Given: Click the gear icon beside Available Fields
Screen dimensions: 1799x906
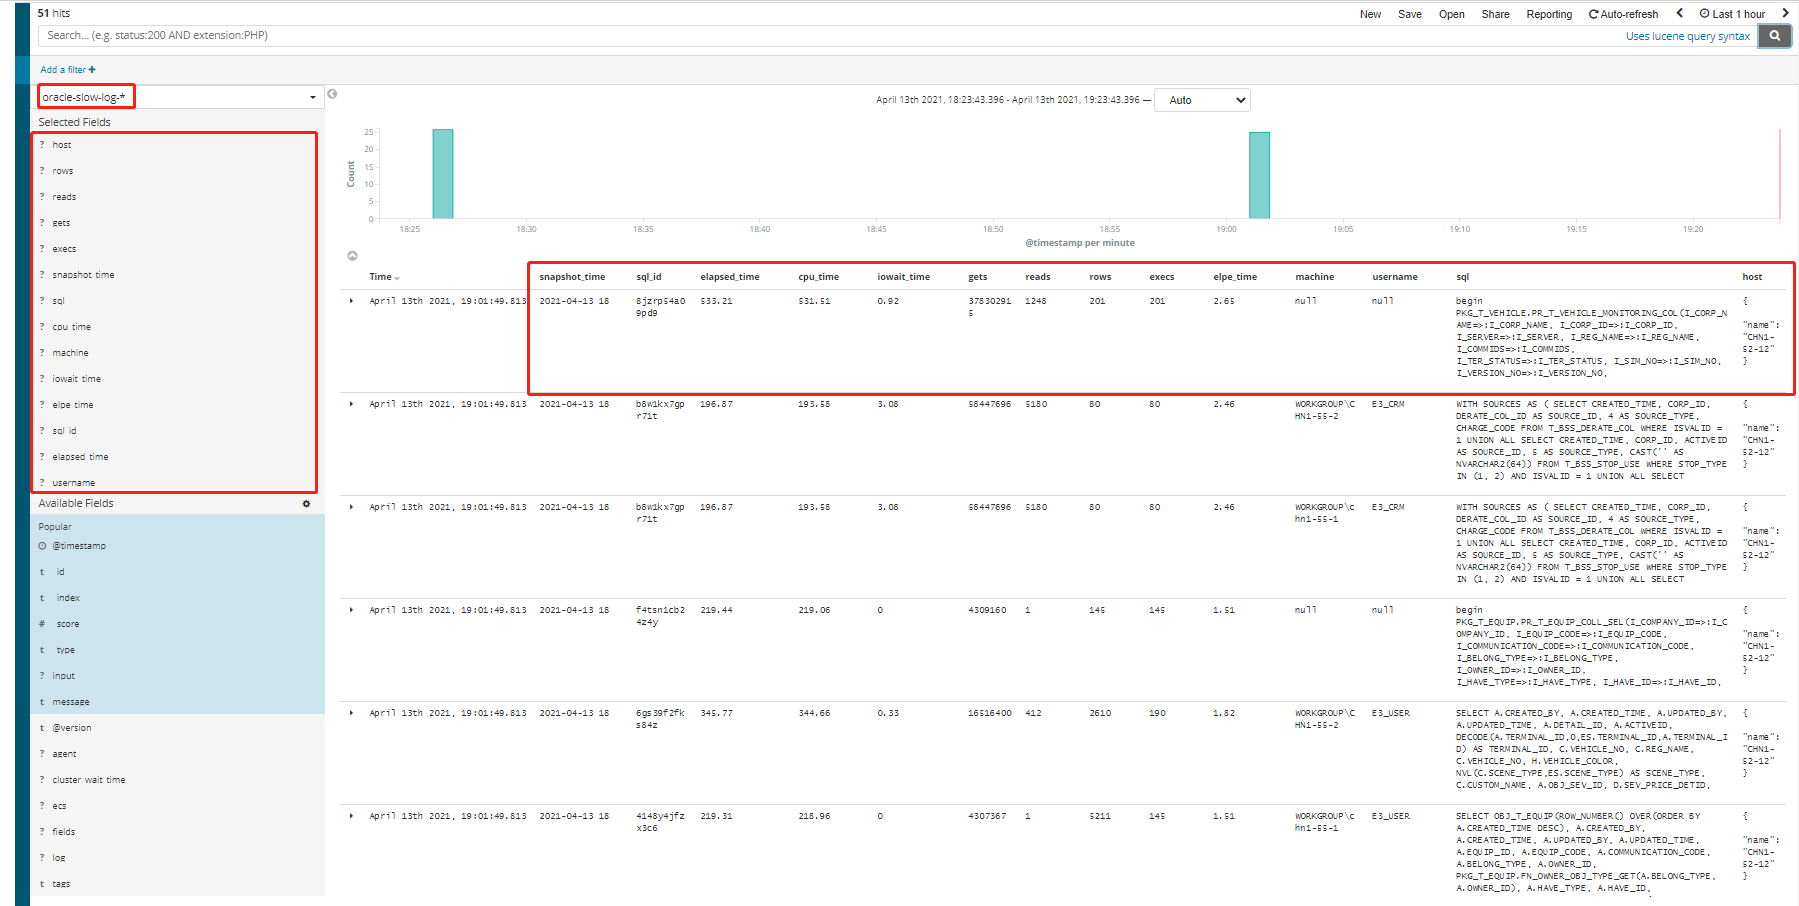Looking at the screenshot, I should [x=306, y=505].
